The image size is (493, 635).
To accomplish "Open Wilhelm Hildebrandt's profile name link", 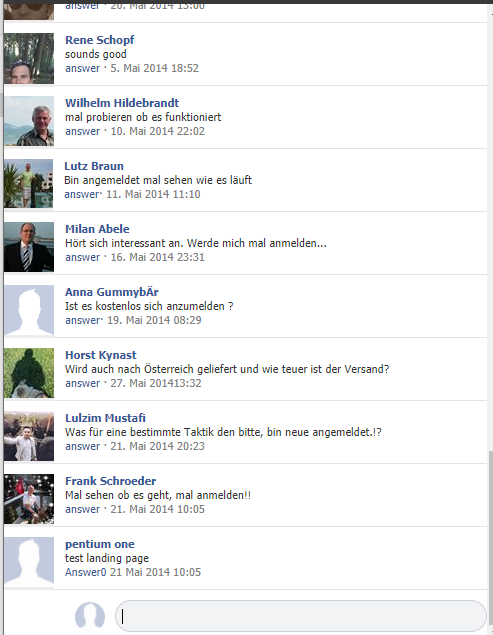I will tap(122, 103).
